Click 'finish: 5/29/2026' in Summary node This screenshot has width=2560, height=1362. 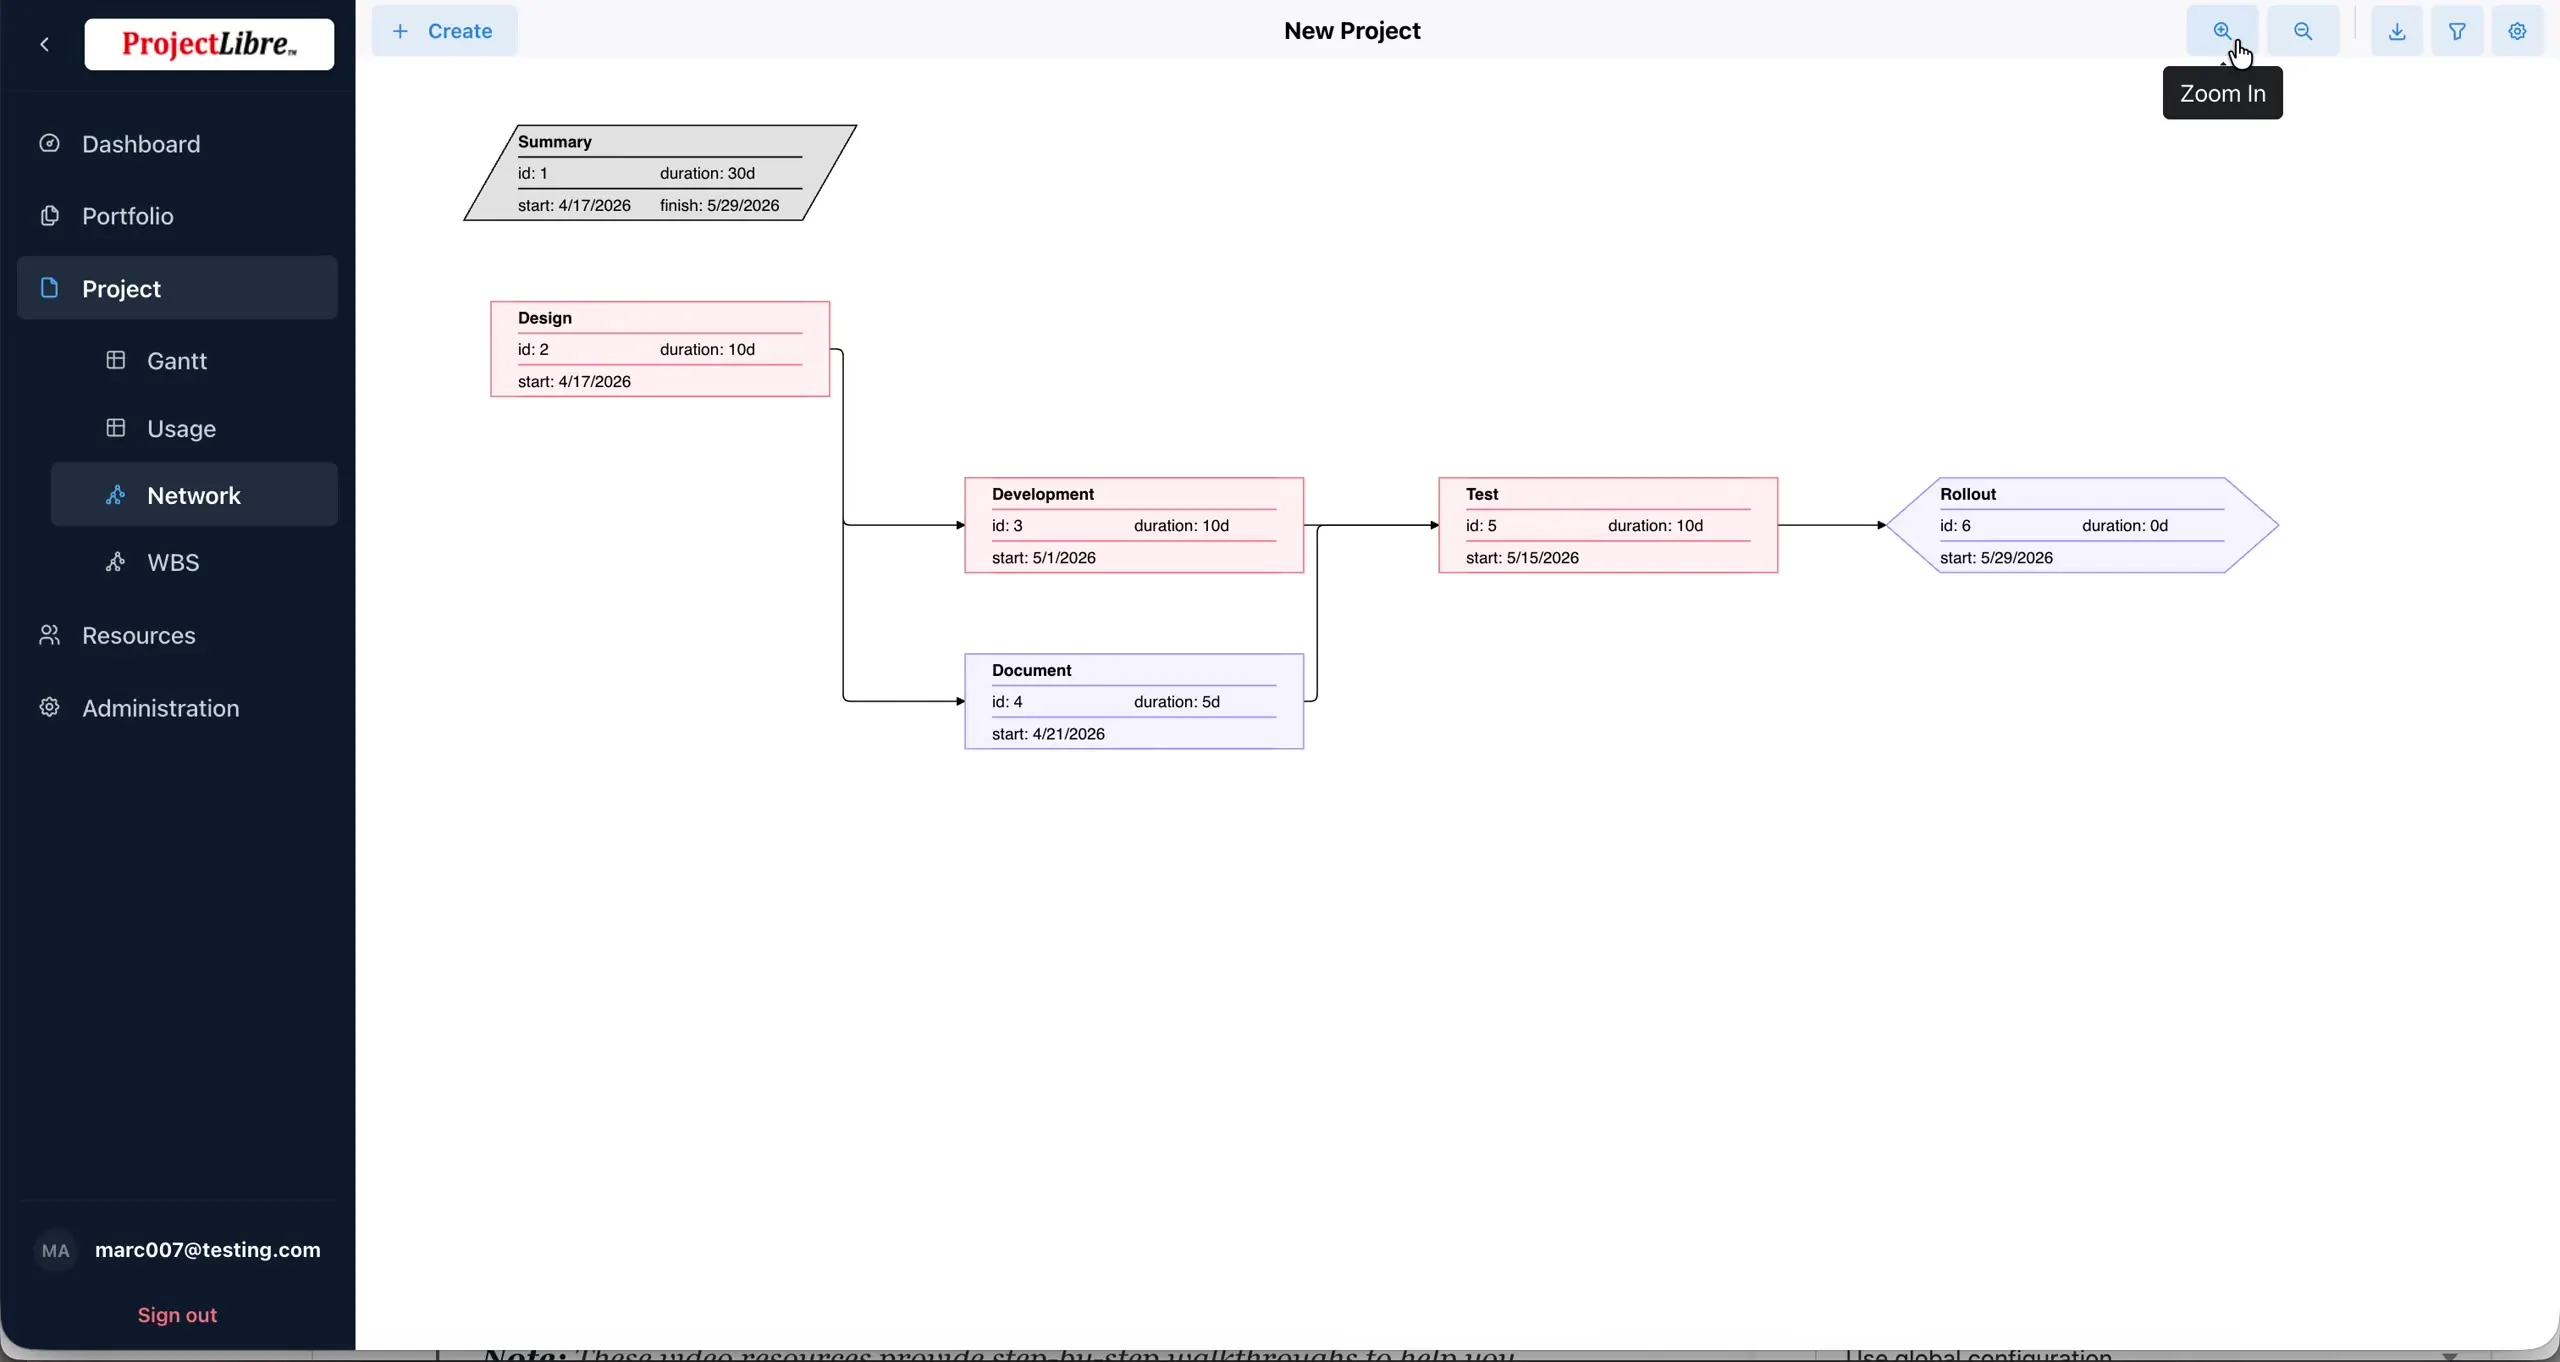click(720, 205)
